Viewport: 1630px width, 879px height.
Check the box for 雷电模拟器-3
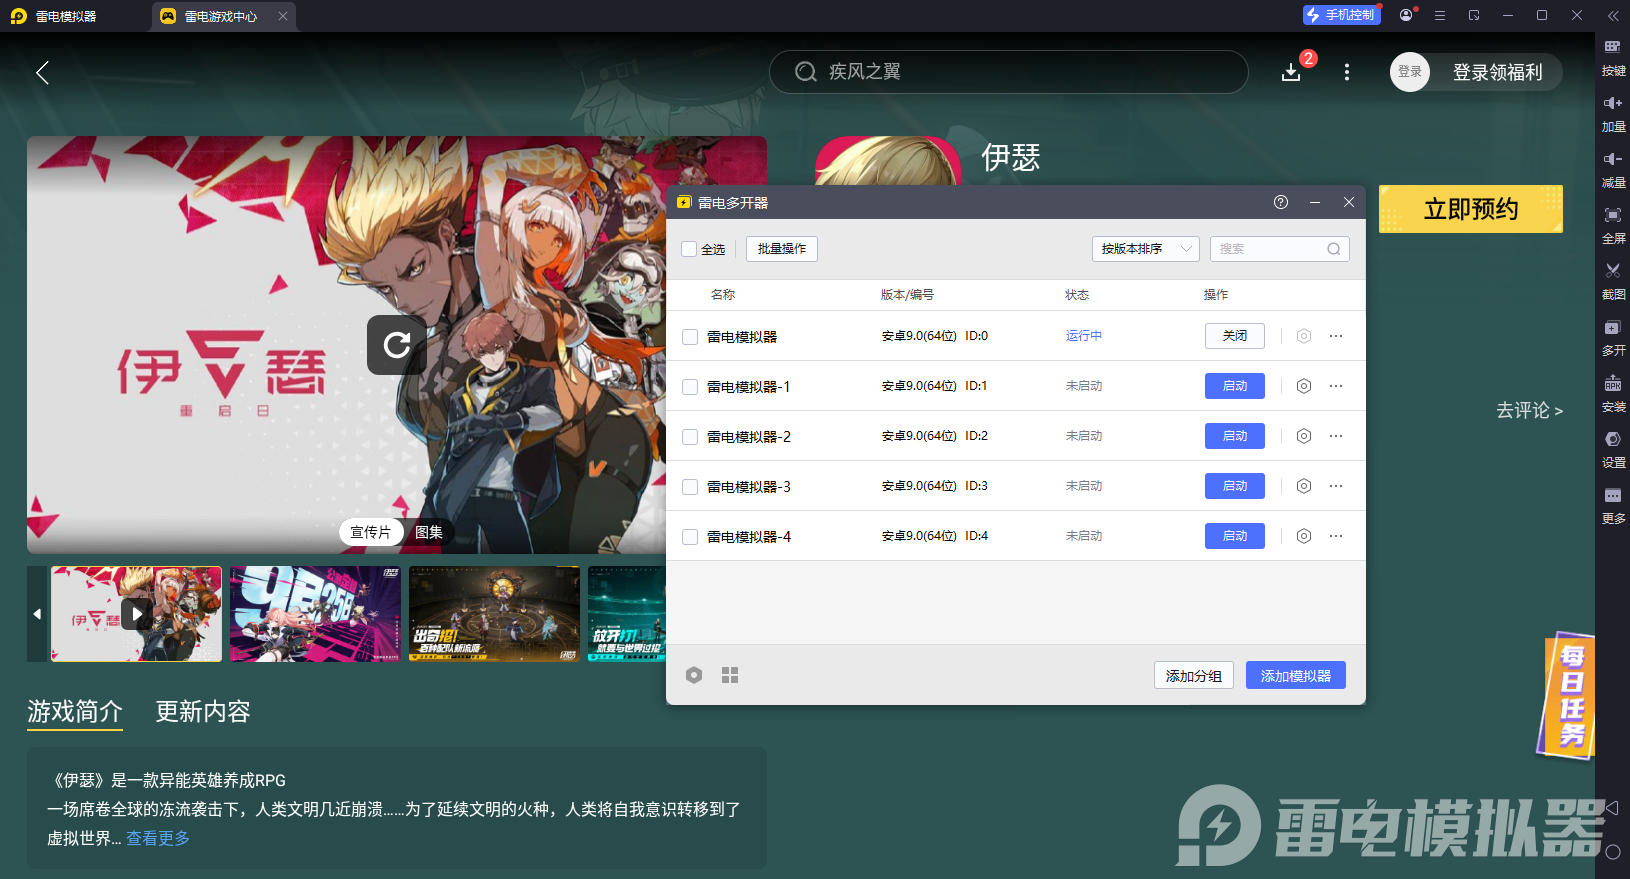[x=690, y=487]
